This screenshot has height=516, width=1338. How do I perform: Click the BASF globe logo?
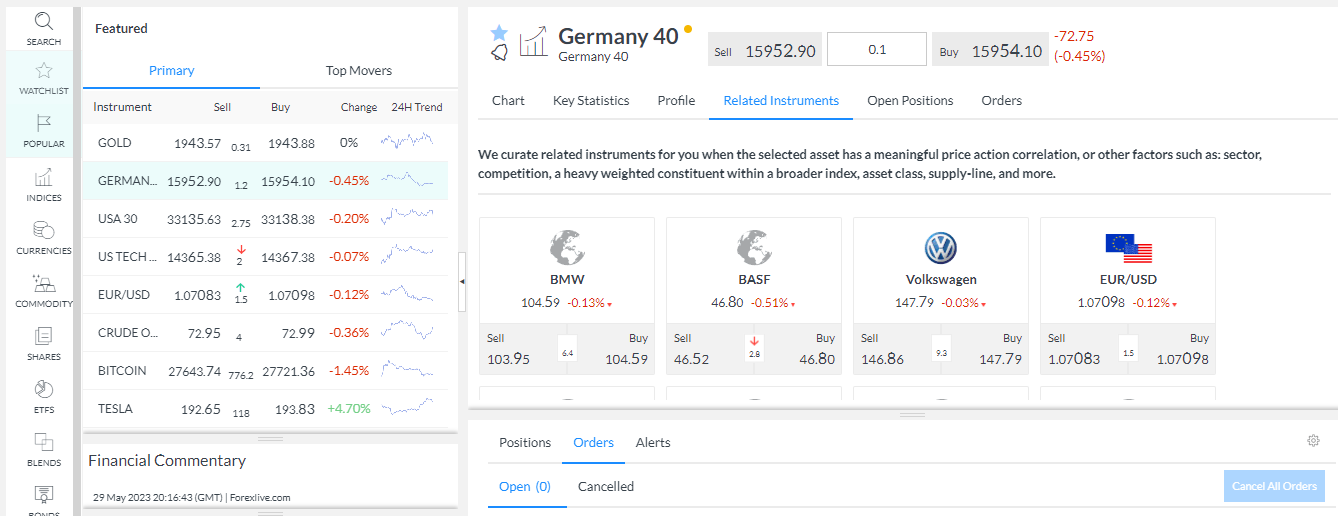754,248
